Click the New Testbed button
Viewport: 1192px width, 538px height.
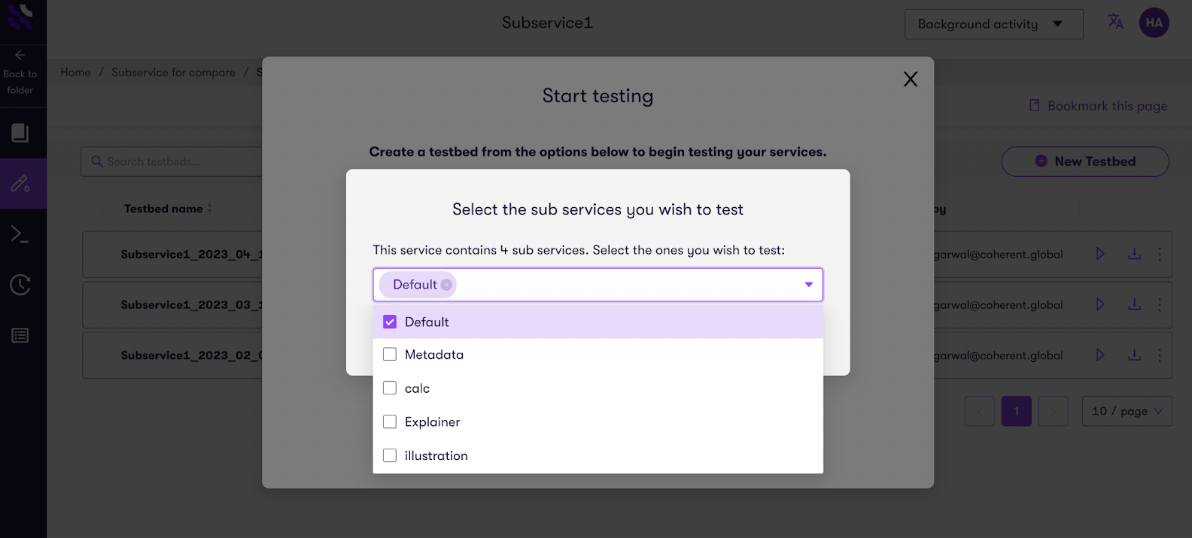[1085, 161]
